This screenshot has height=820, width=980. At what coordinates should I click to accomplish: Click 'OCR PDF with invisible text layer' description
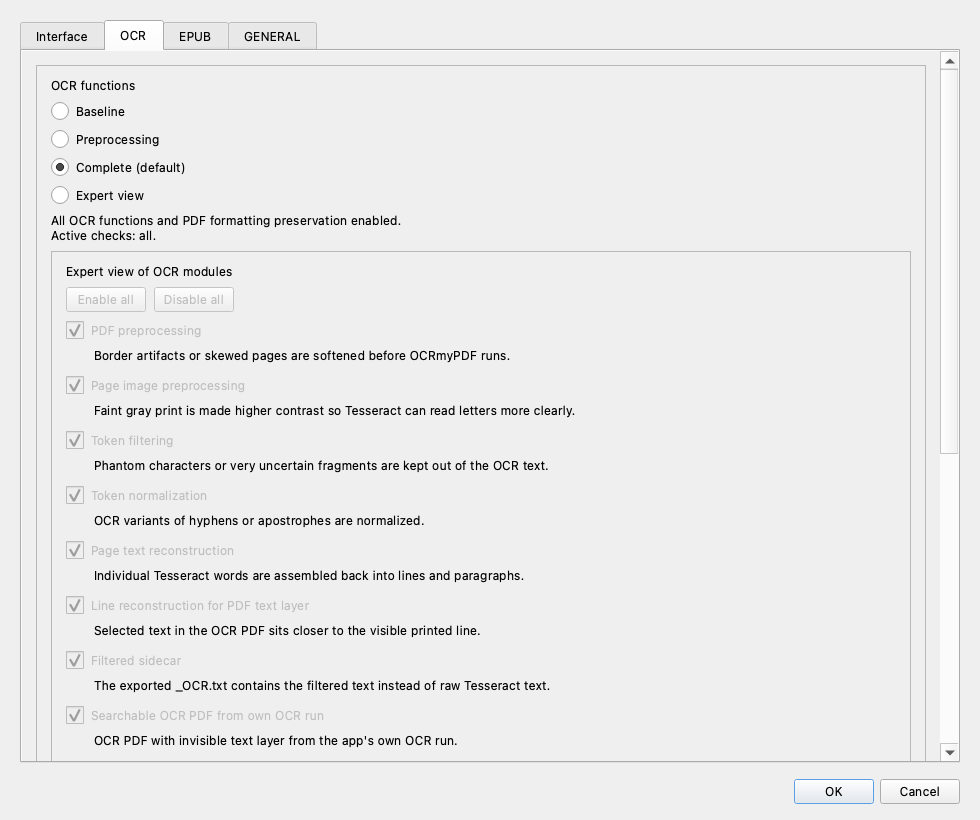tap(276, 741)
